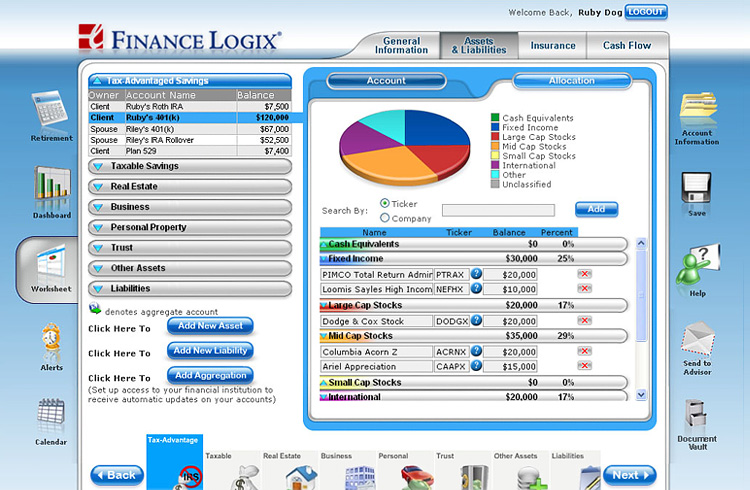This screenshot has width=750, height=490.
Task: Go Back with the Back button
Action: (x=117, y=475)
